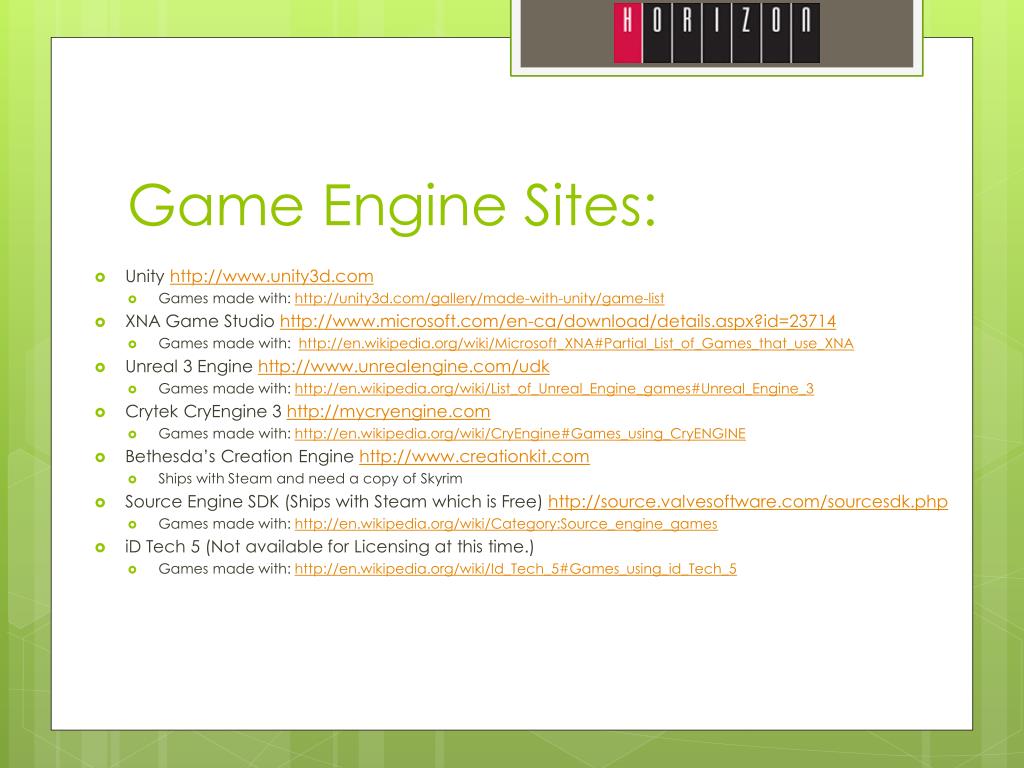Click the red H tile in Horizon logo
This screenshot has height=768, width=1024.
tap(628, 33)
